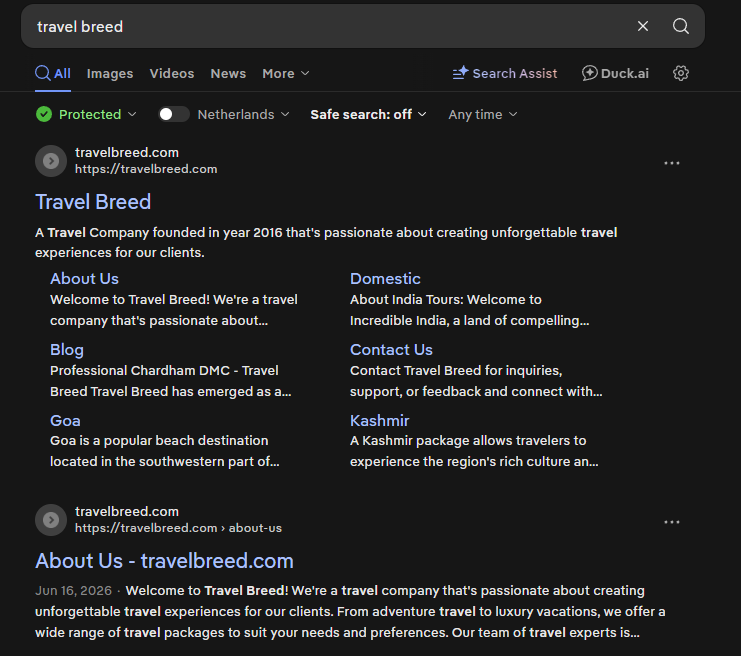Image resolution: width=741 pixels, height=656 pixels.
Task: Open three-dot menu for Travel Breed result
Action: (x=672, y=163)
